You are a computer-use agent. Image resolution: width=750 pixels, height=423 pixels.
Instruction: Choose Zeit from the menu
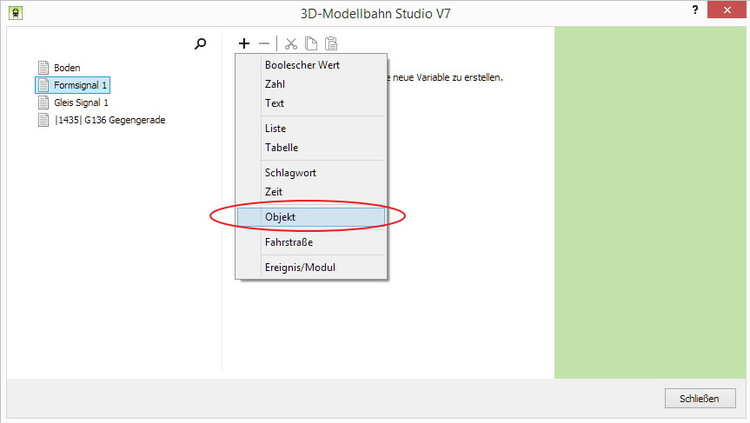pos(311,192)
